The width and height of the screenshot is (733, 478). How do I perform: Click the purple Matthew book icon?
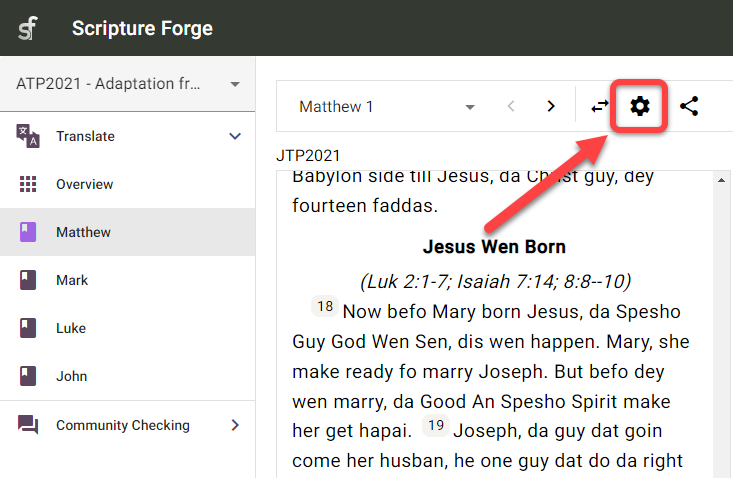(x=28, y=232)
